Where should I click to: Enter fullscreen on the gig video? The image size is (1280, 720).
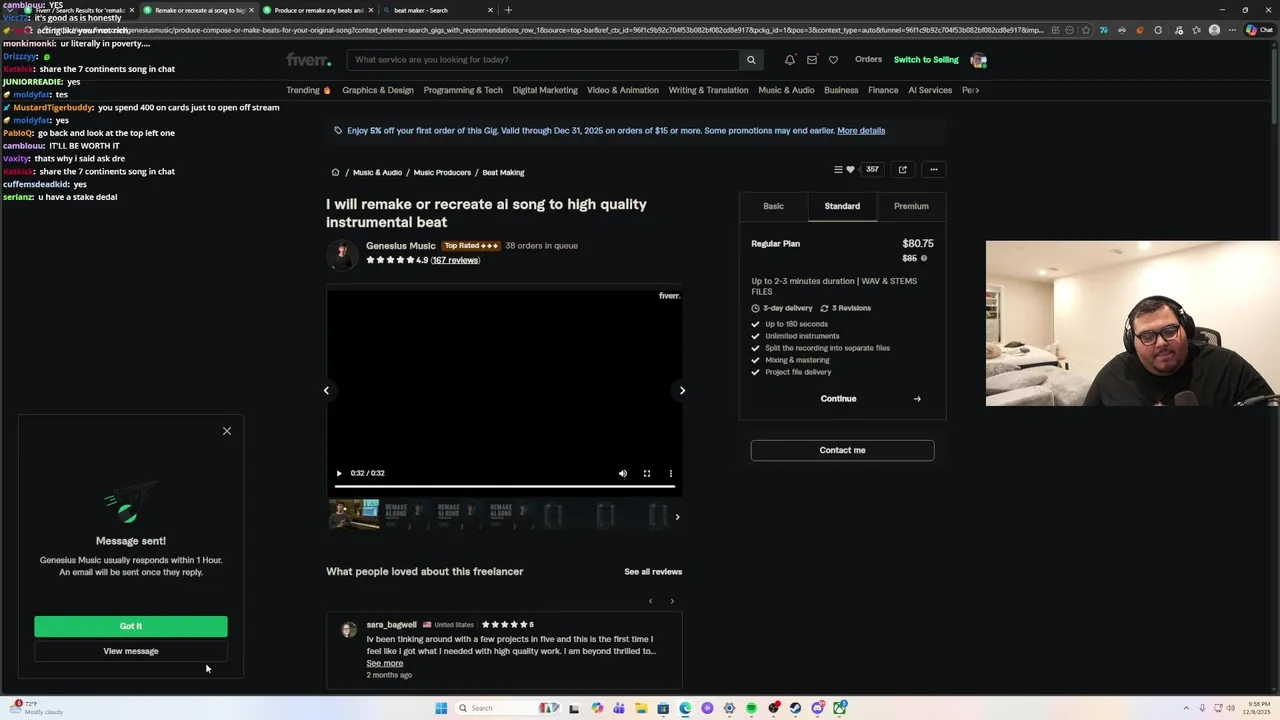(x=647, y=473)
